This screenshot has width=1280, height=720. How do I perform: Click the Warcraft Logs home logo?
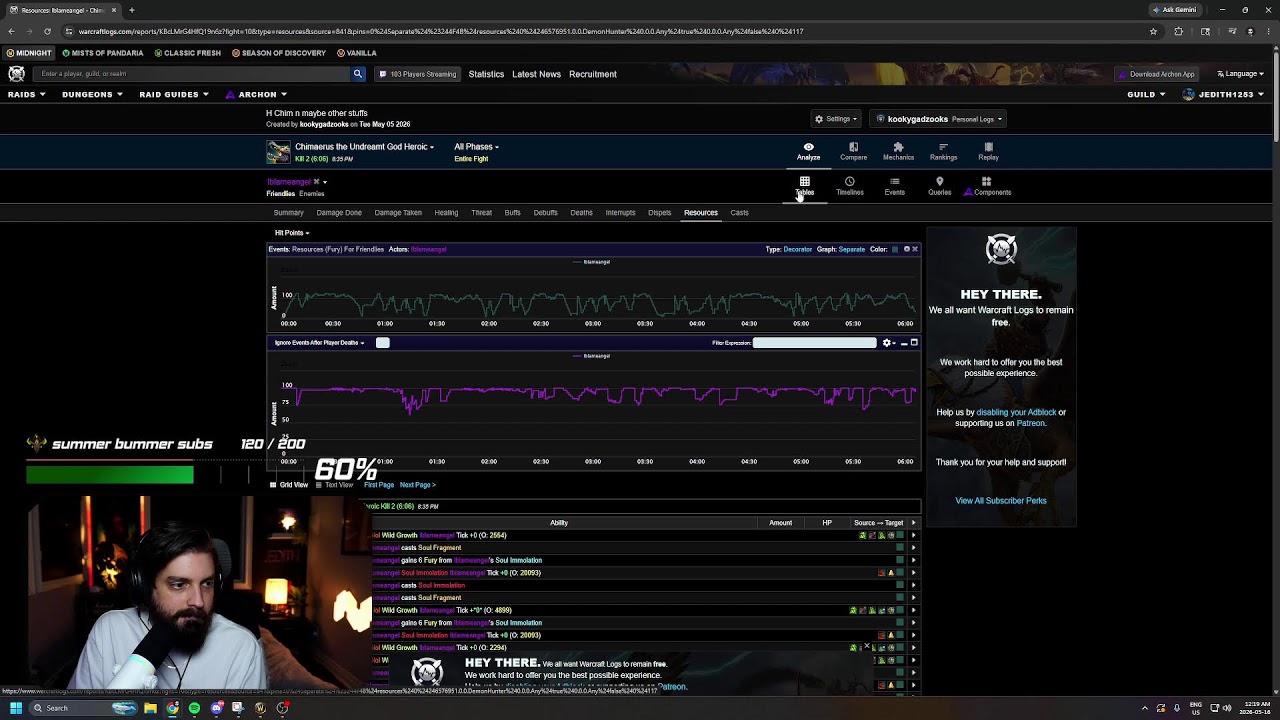pyautogui.click(x=17, y=74)
